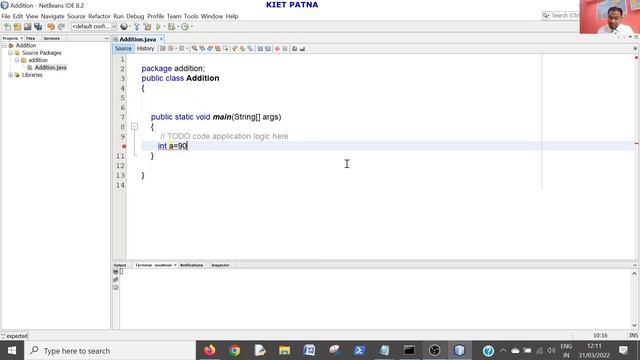Viewport: 640px width, 360px height.
Task: Open the Profile Project dropdown arrow
Action: (191, 27)
